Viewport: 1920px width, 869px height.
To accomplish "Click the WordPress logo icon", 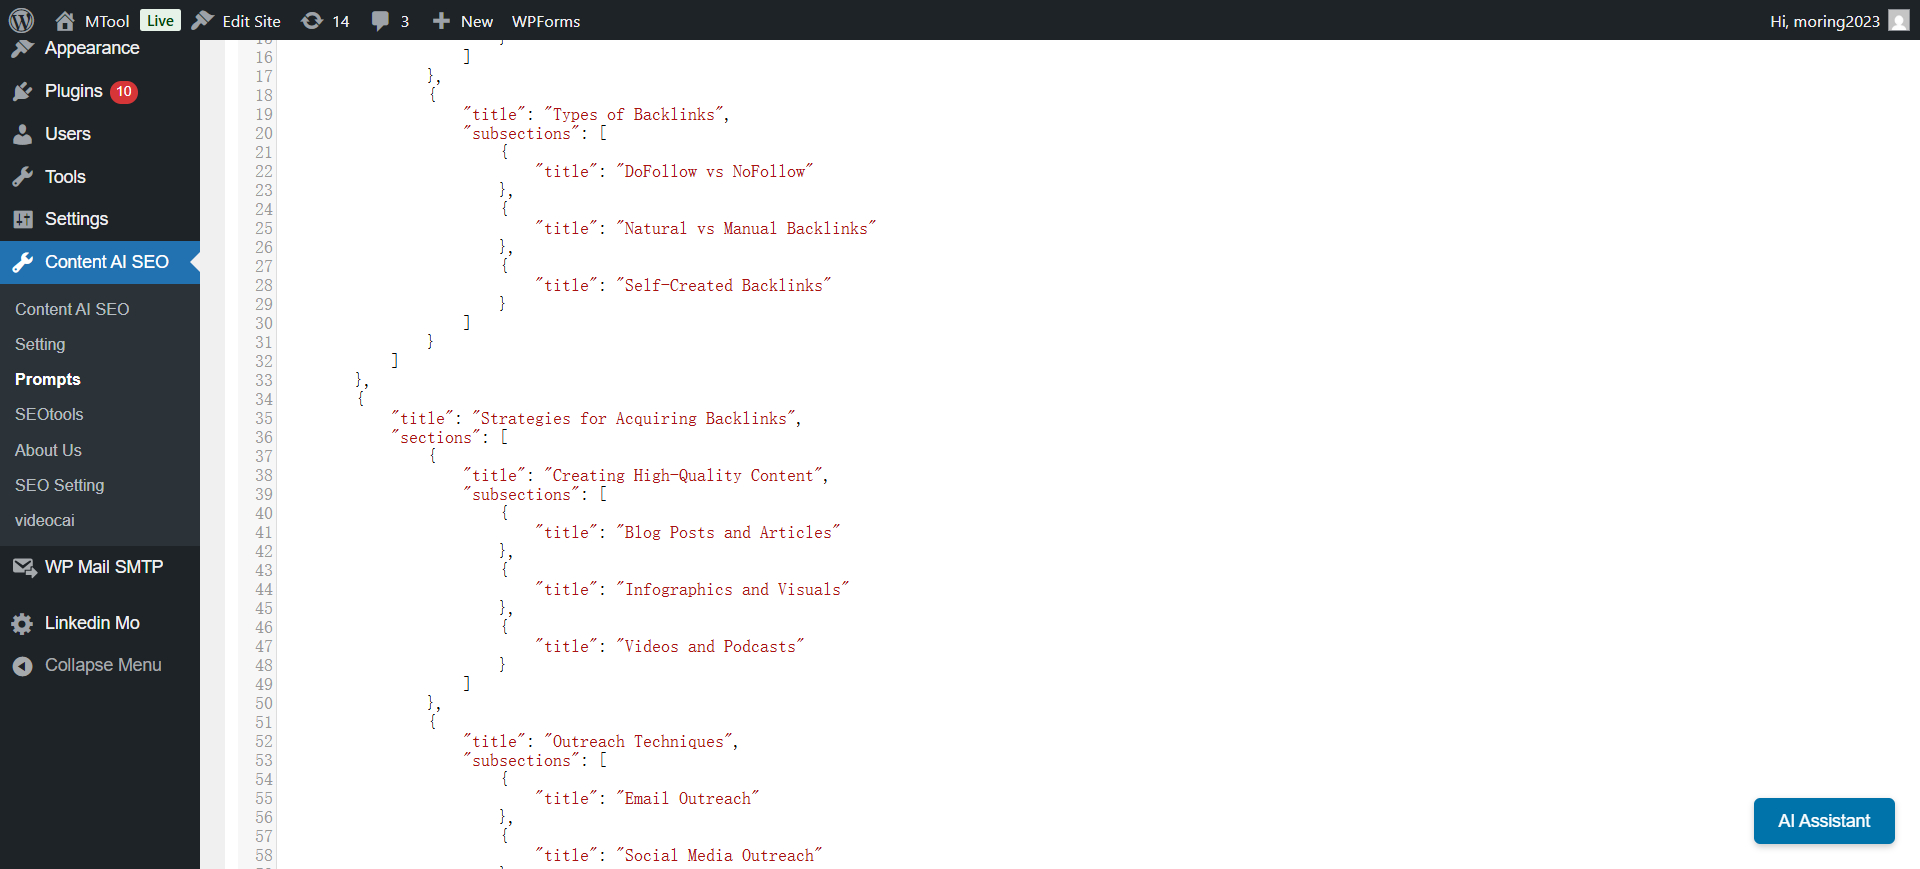I will [21, 20].
